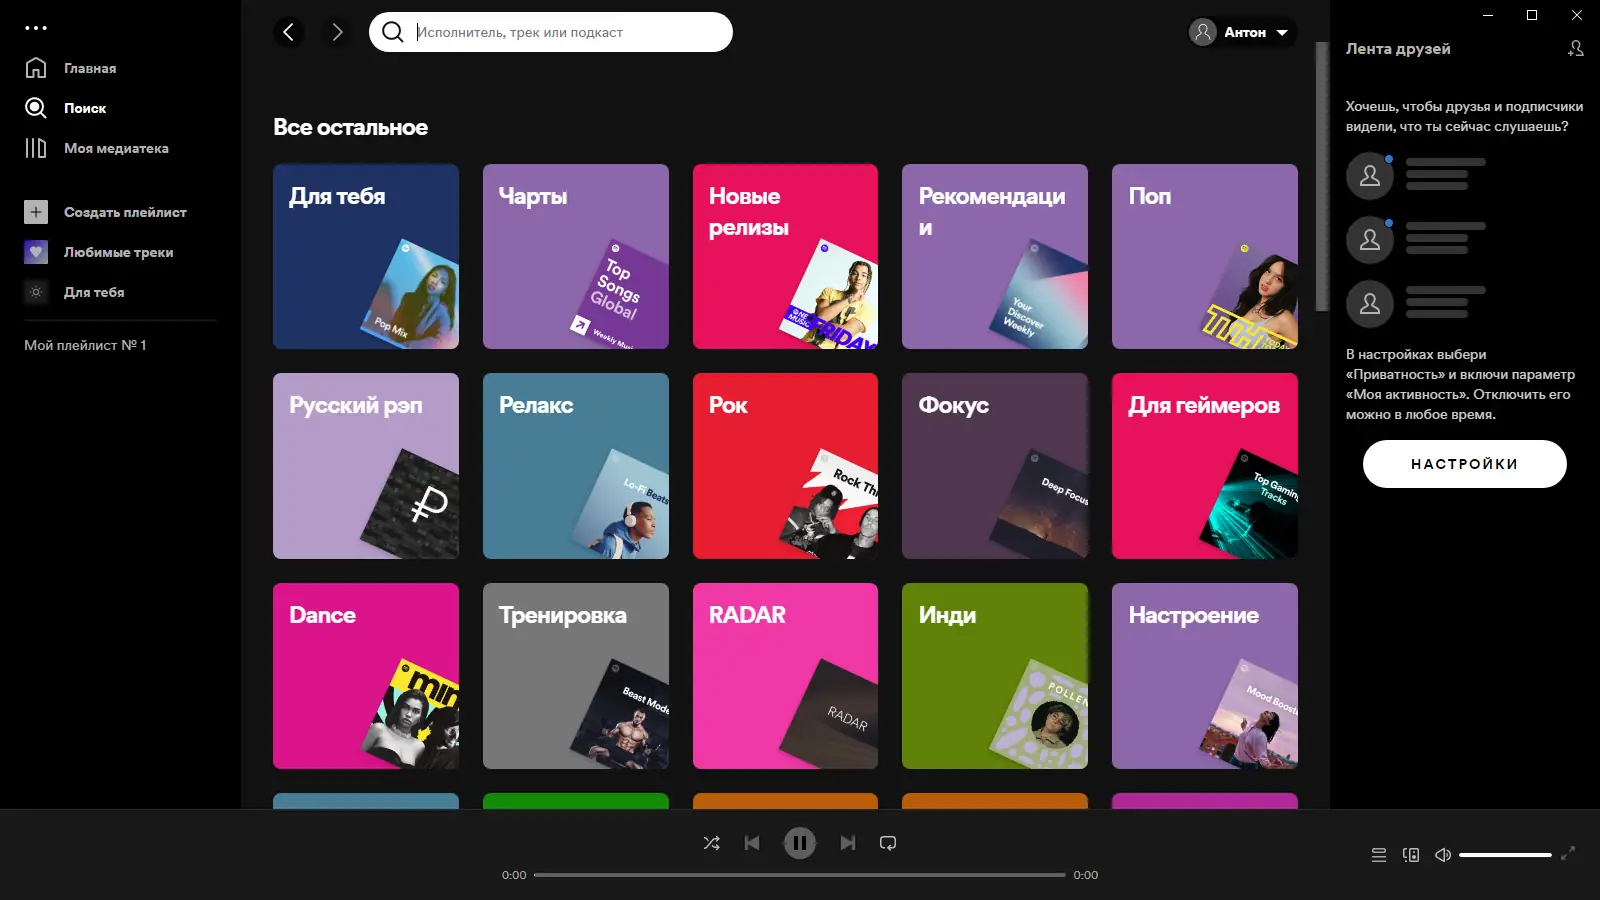Click the Главная home icon
Screen dimensions: 1600x900
click(x=36, y=68)
